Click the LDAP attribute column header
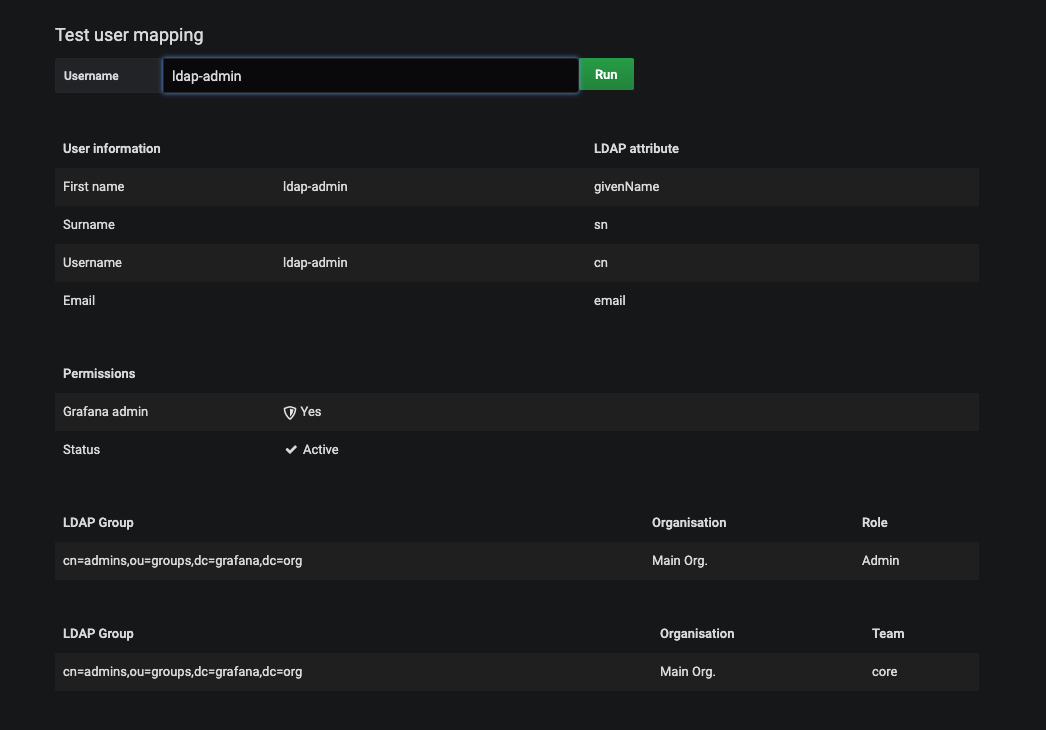 636,149
